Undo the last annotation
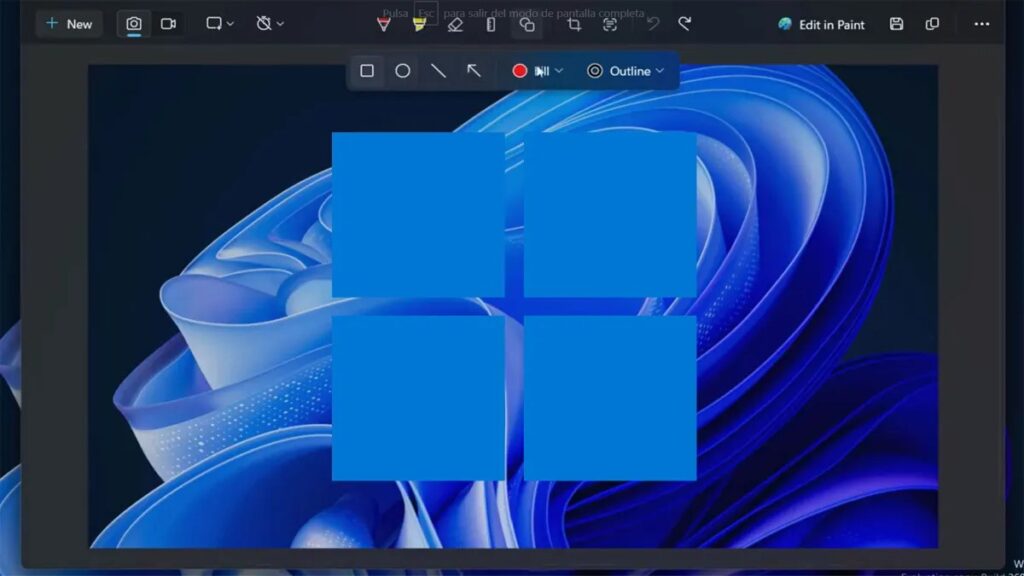Viewport: 1024px width, 576px height. pos(652,24)
